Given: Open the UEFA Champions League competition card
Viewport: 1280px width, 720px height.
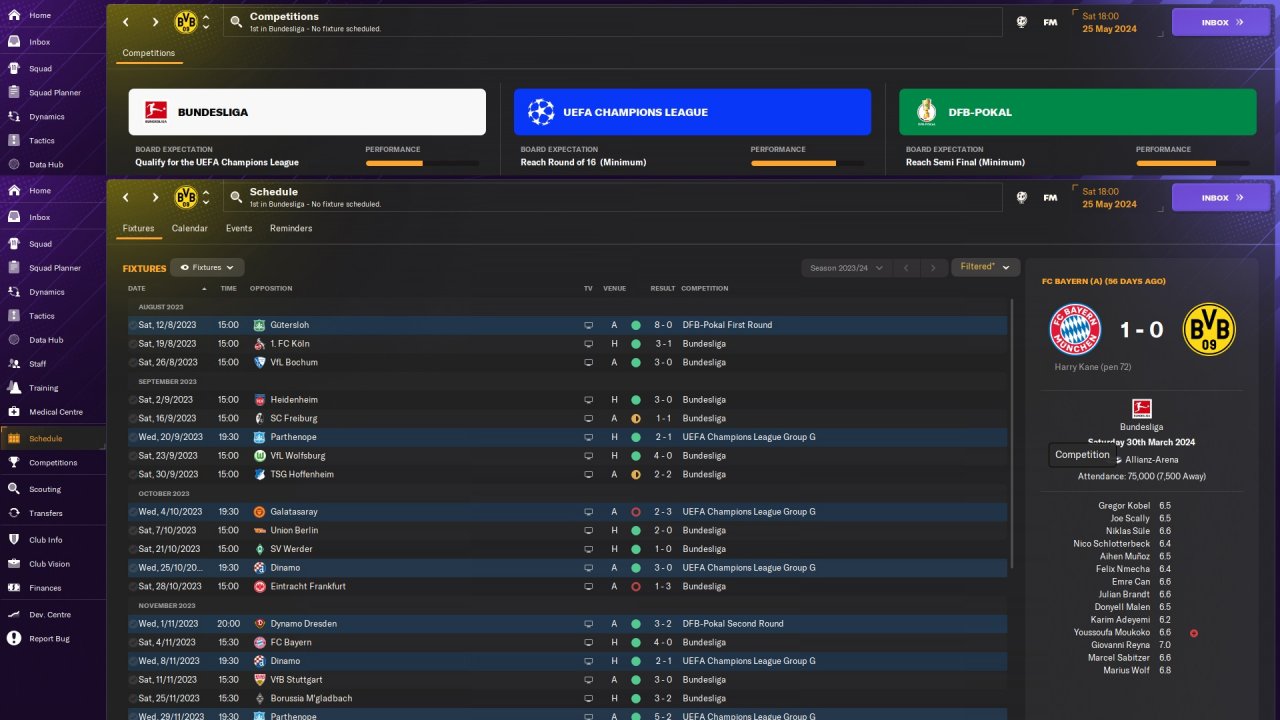Looking at the screenshot, I should [692, 112].
